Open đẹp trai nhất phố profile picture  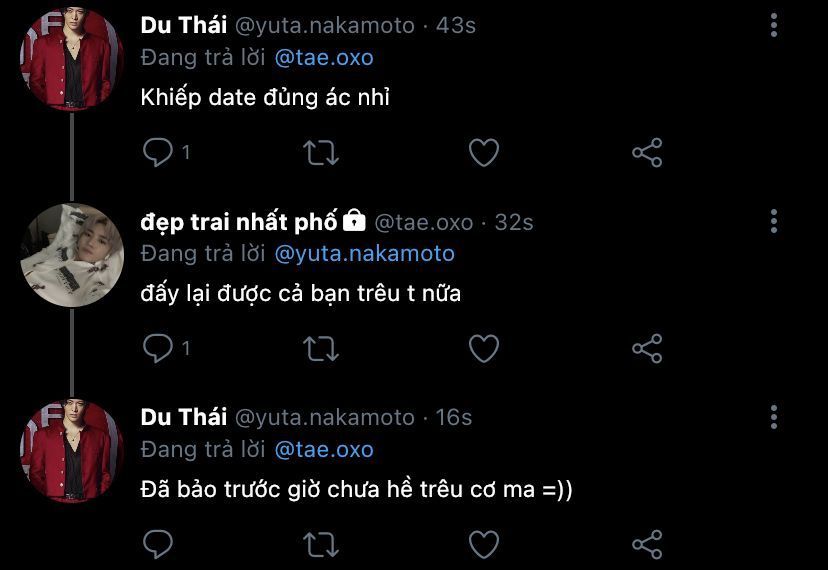71,254
